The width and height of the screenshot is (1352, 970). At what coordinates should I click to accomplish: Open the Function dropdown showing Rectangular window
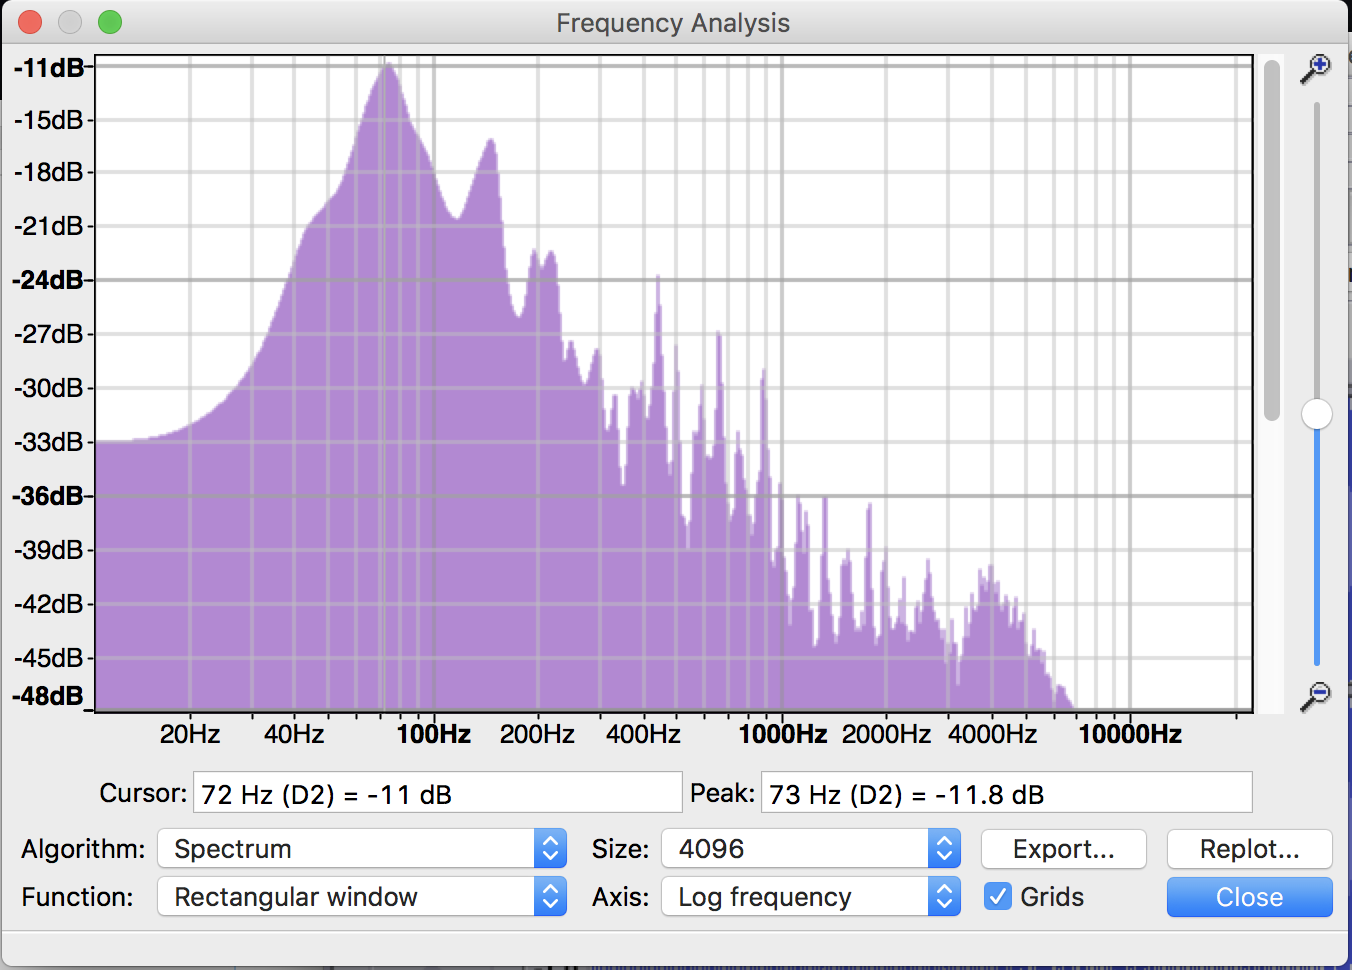coord(362,897)
